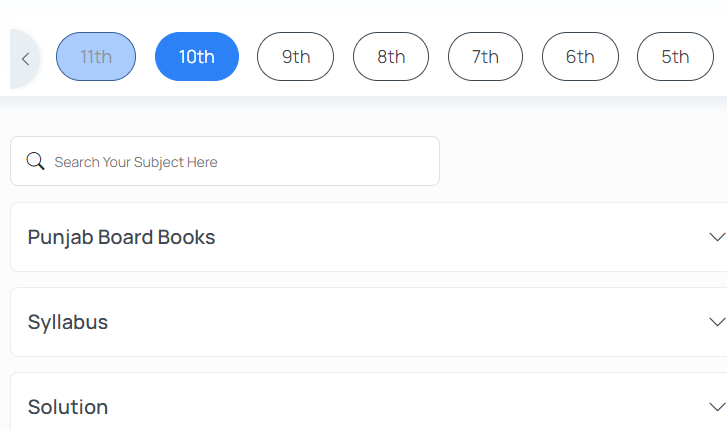Switch to the 8th class
This screenshot has width=727, height=430.
click(391, 57)
